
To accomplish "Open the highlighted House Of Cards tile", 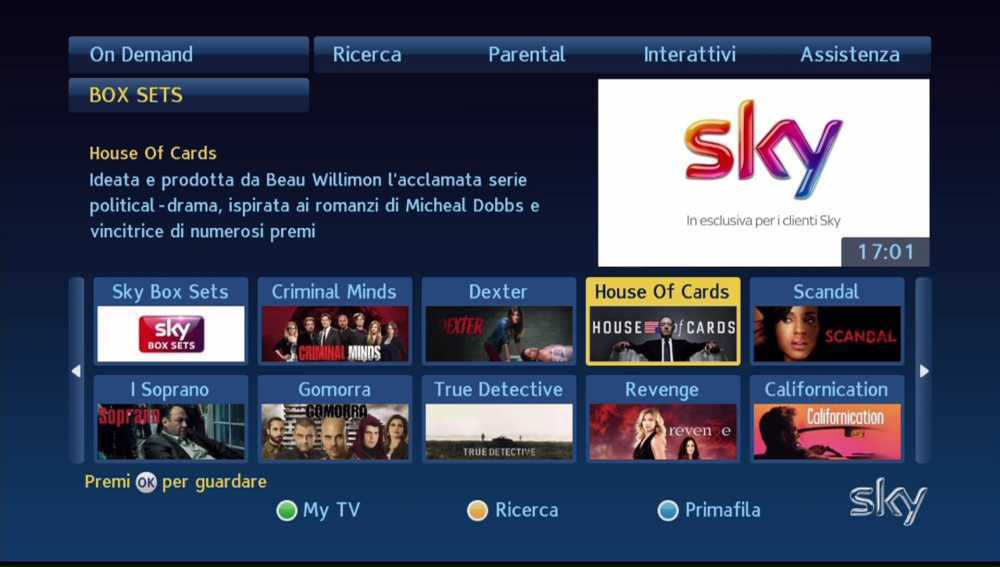I will (663, 321).
